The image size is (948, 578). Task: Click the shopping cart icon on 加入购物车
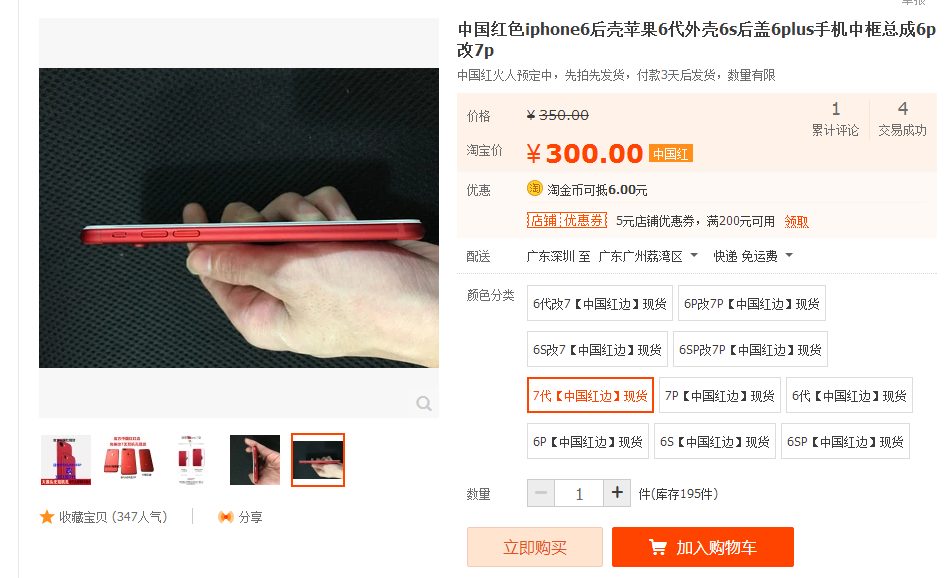tap(658, 547)
